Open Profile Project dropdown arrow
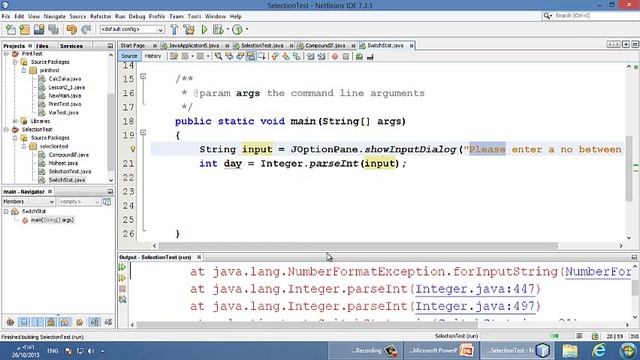The height and width of the screenshot is (360, 640). point(247,29)
